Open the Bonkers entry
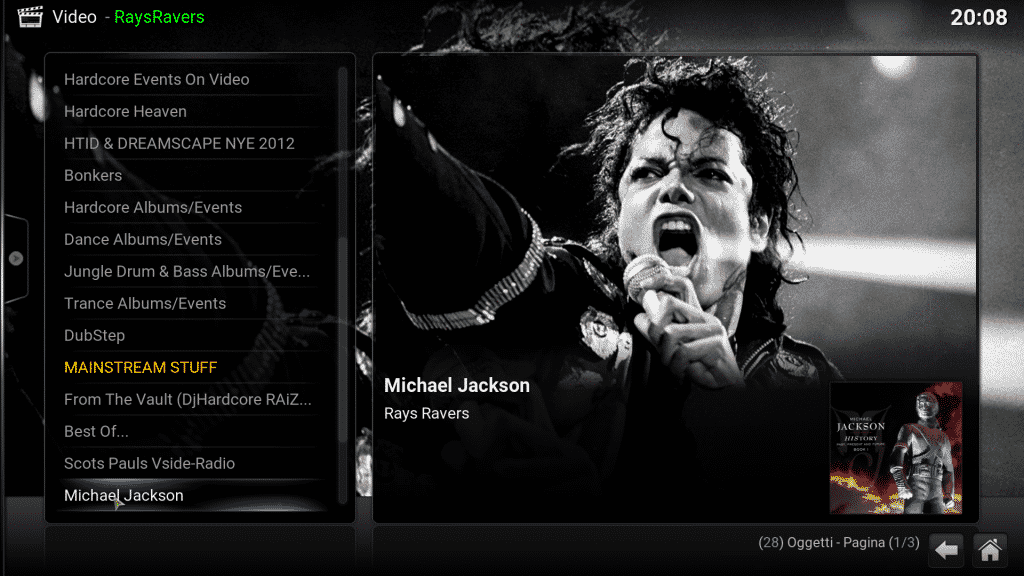The width and height of the screenshot is (1024, 576). (193, 176)
